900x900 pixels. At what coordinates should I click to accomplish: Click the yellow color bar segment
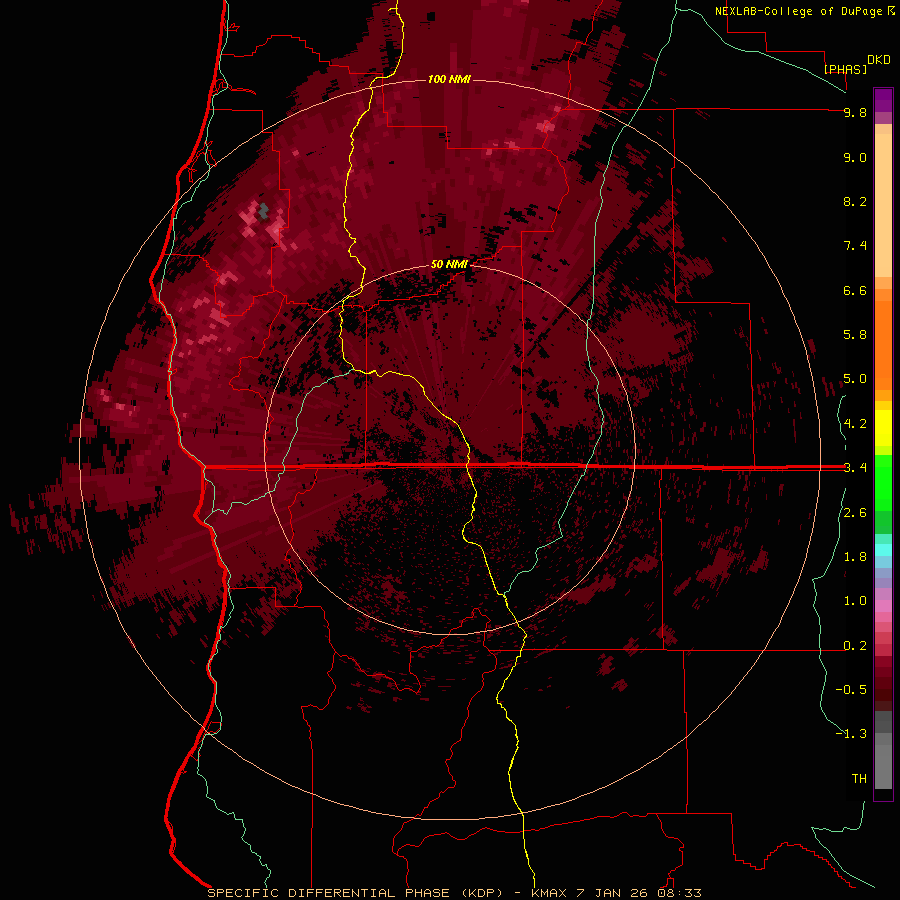[x=883, y=428]
